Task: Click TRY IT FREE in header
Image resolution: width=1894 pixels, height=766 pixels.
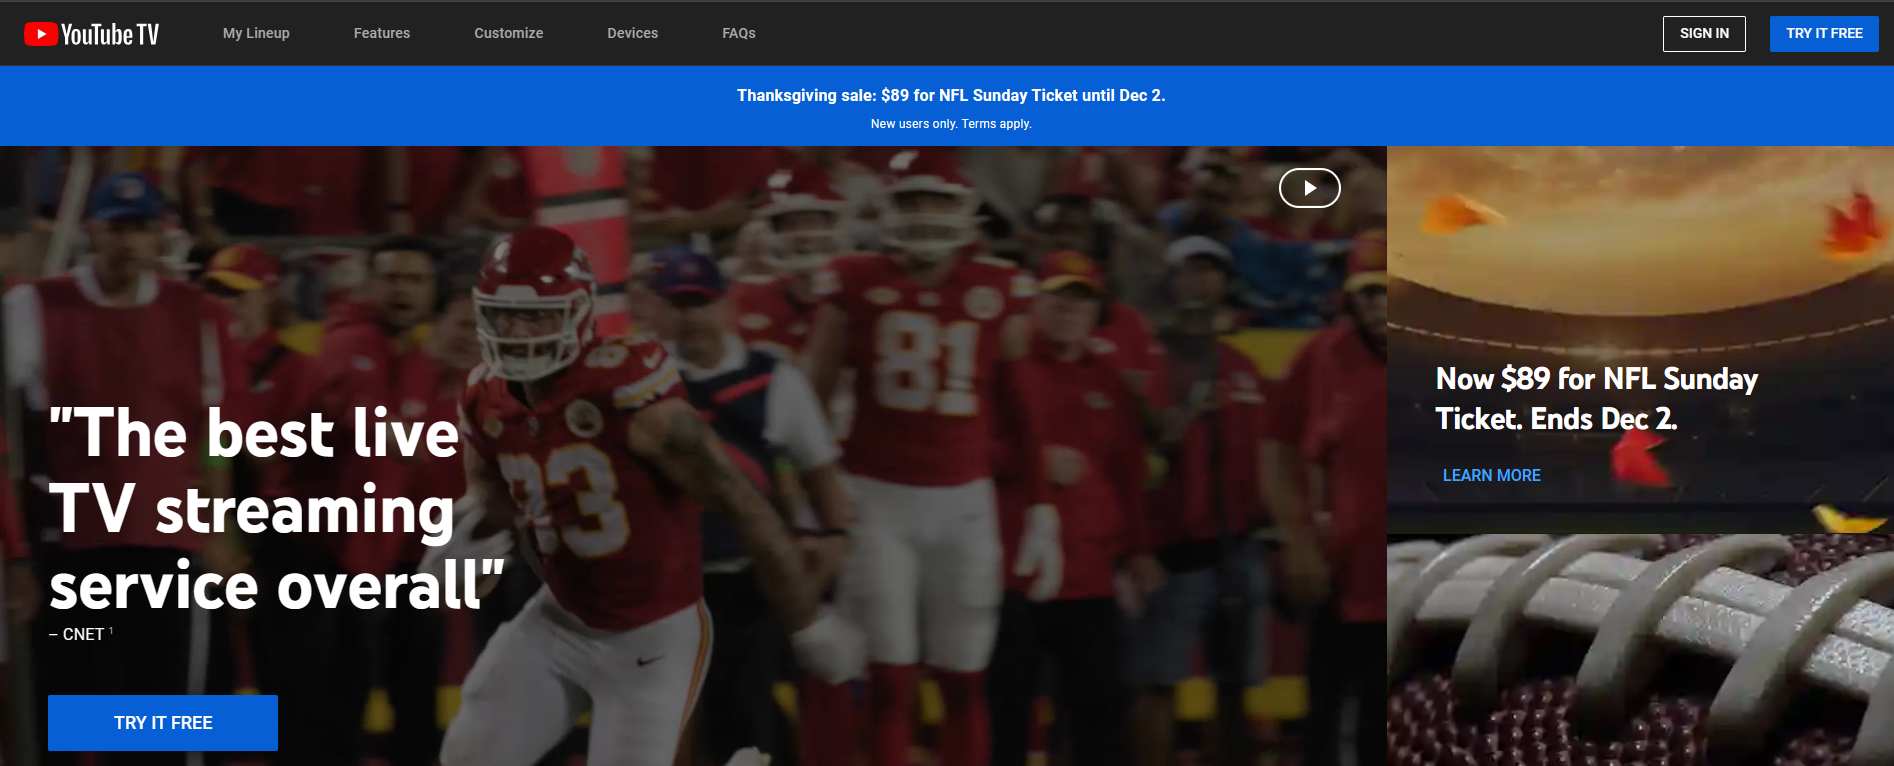Action: click(1824, 34)
